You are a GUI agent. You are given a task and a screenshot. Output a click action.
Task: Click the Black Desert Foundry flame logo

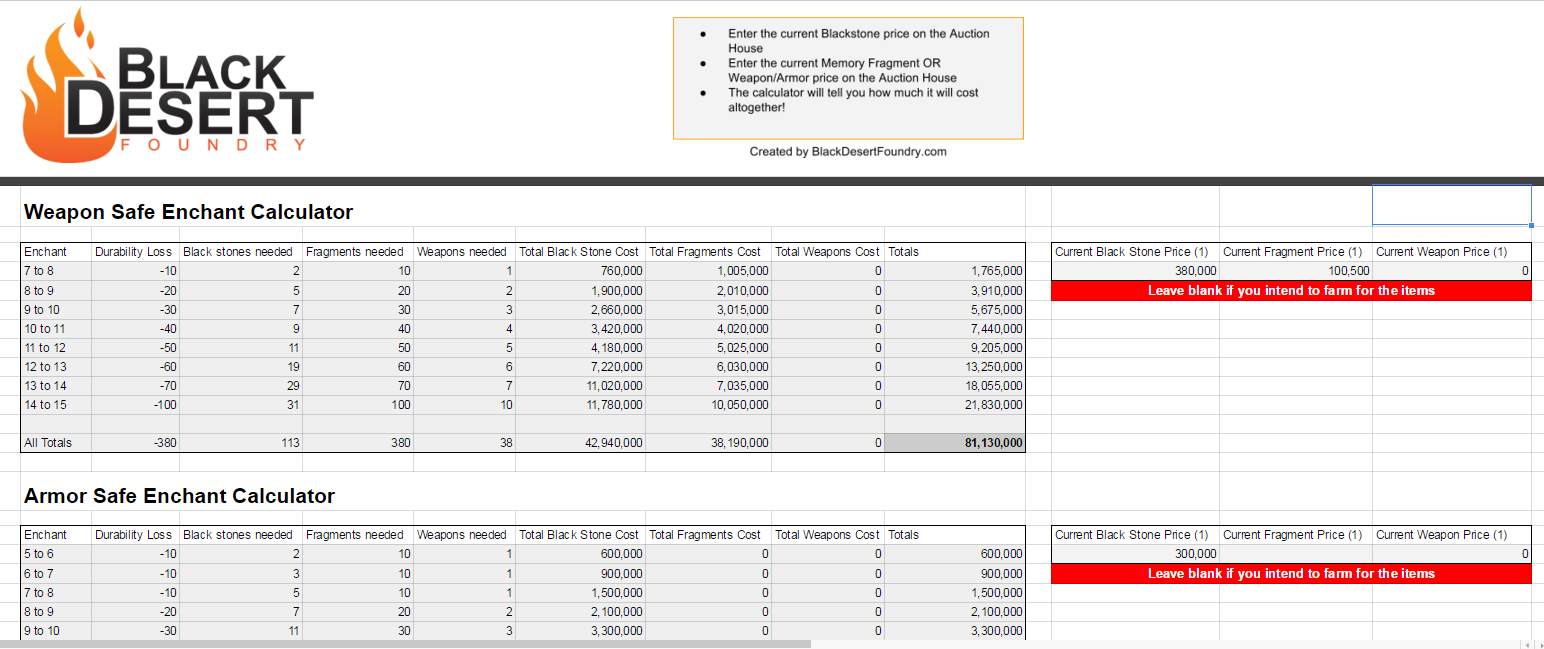(167, 85)
